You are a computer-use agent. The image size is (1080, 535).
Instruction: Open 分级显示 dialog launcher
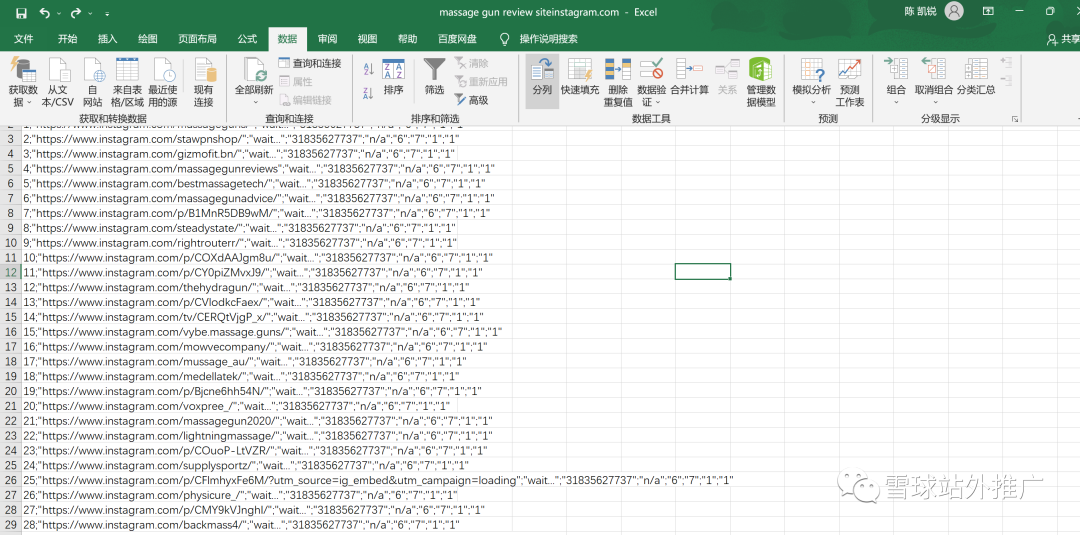click(1015, 119)
